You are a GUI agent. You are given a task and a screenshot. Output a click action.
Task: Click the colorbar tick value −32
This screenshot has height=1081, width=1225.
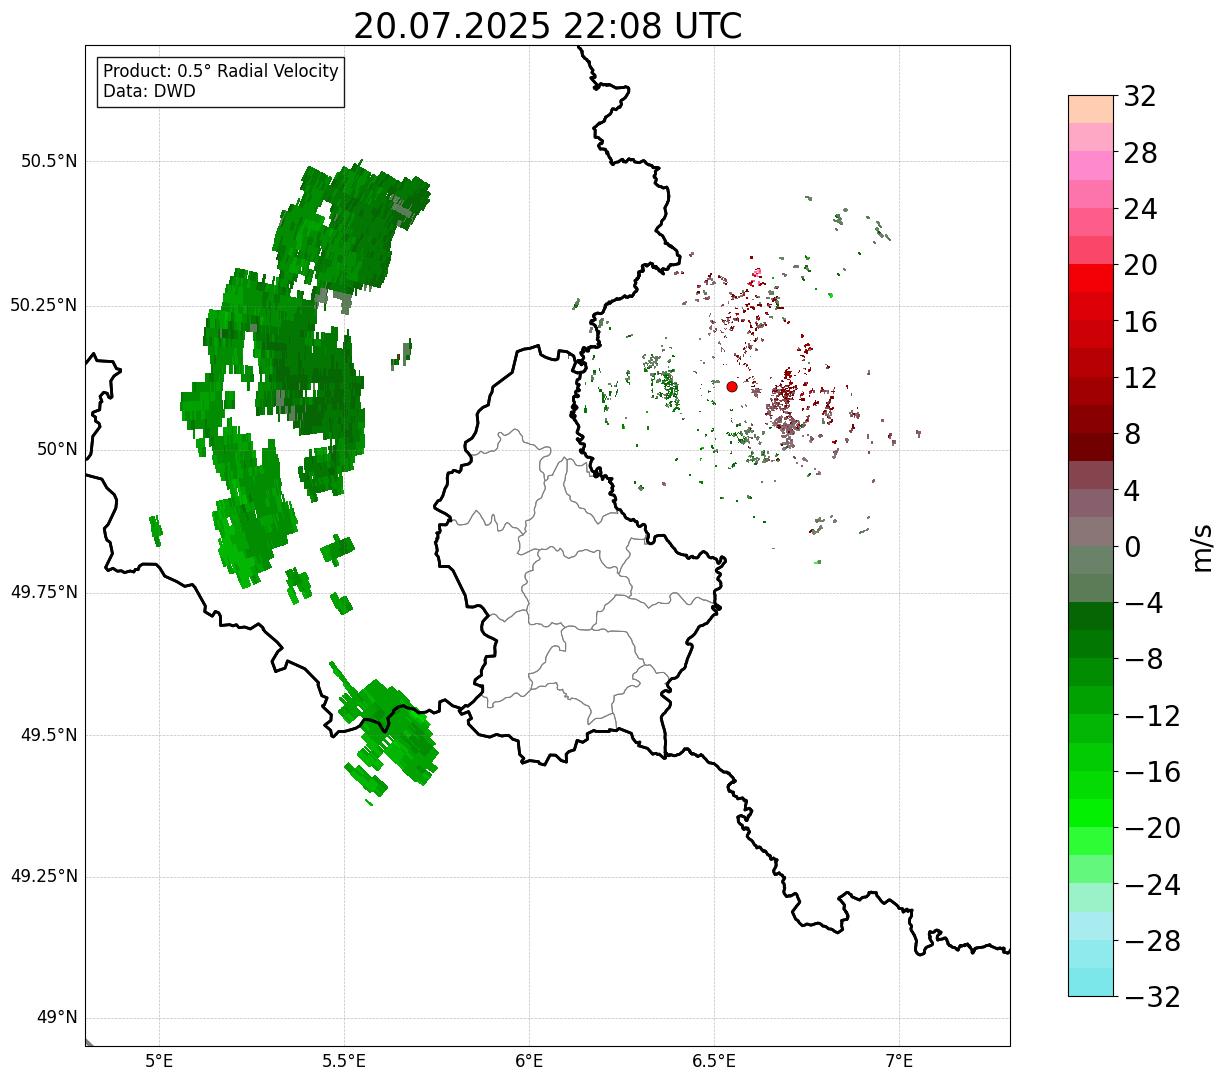pyautogui.click(x=1152, y=997)
